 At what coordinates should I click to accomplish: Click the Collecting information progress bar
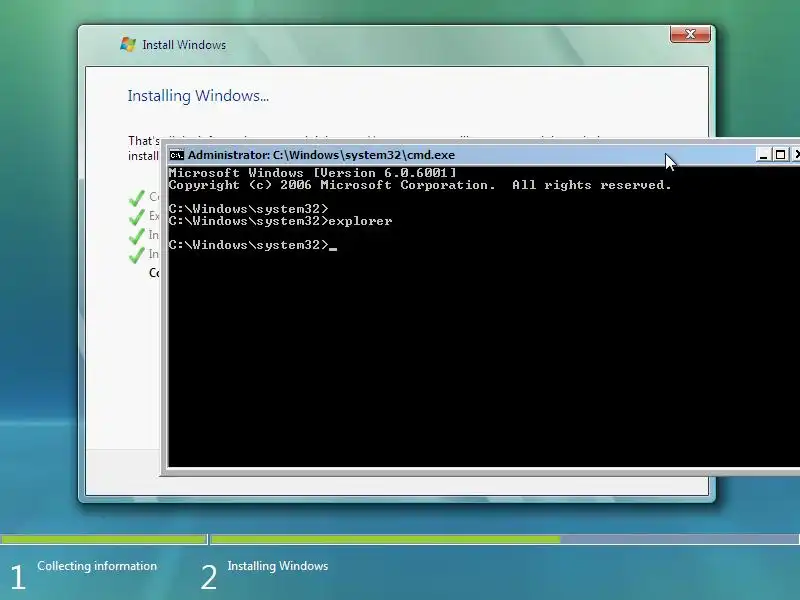pyautogui.click(x=104, y=539)
